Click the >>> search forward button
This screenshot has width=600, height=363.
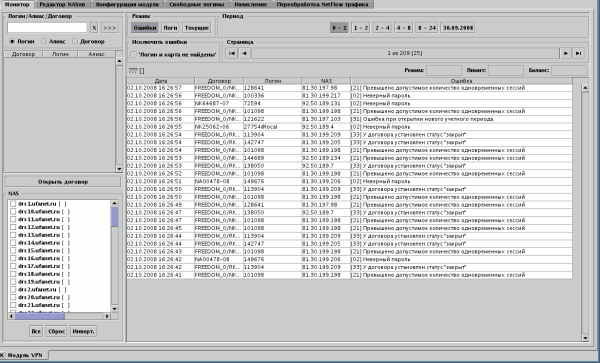coord(110,28)
